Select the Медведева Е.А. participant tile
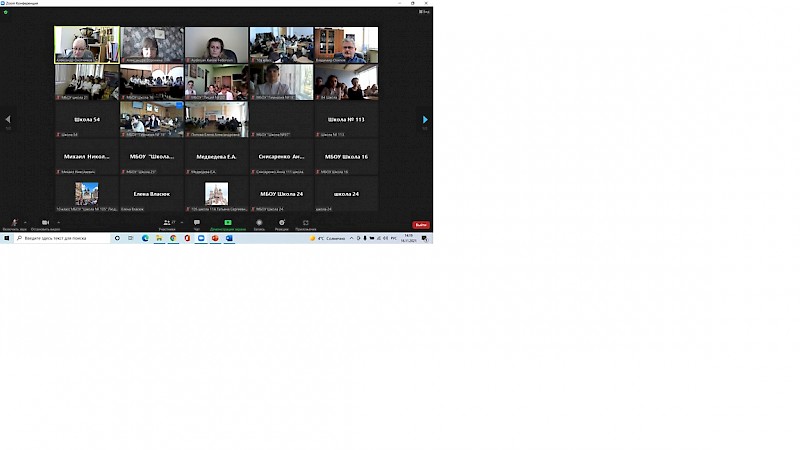The width and height of the screenshot is (800, 450). (x=216, y=157)
